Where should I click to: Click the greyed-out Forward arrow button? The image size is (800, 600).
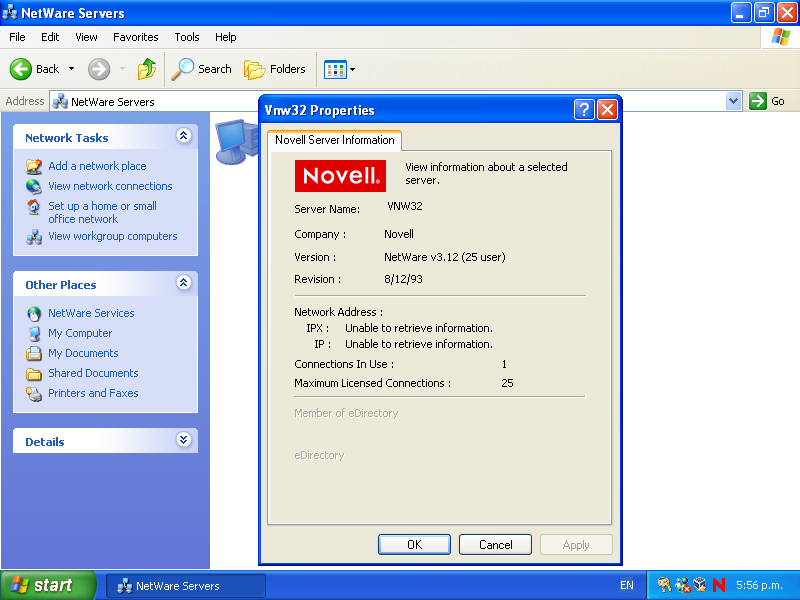point(99,69)
